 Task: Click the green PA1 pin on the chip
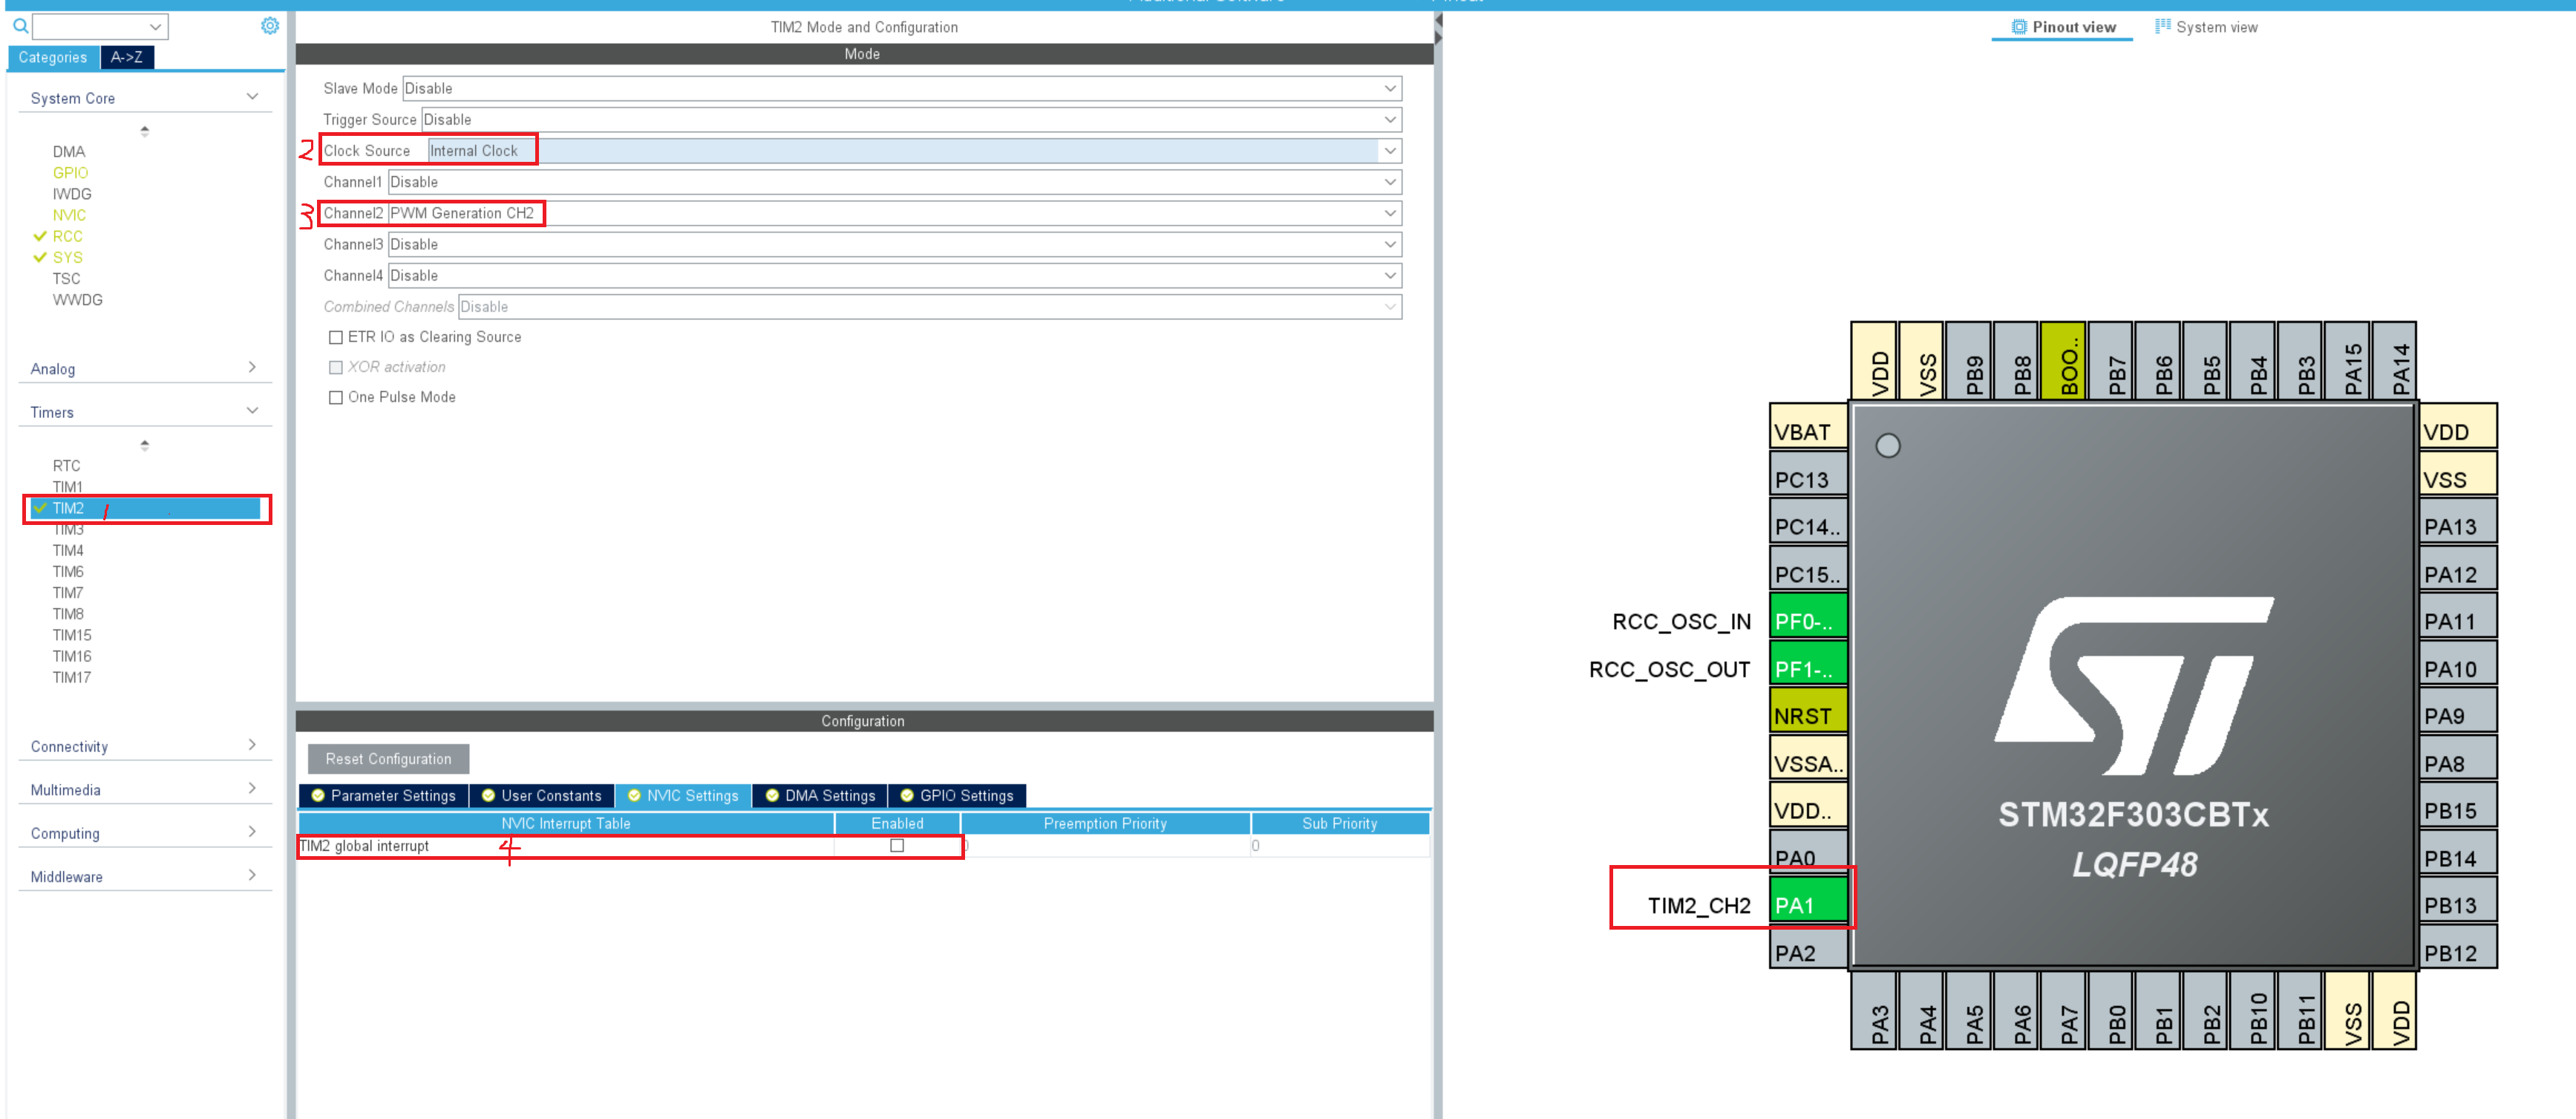tap(1807, 905)
